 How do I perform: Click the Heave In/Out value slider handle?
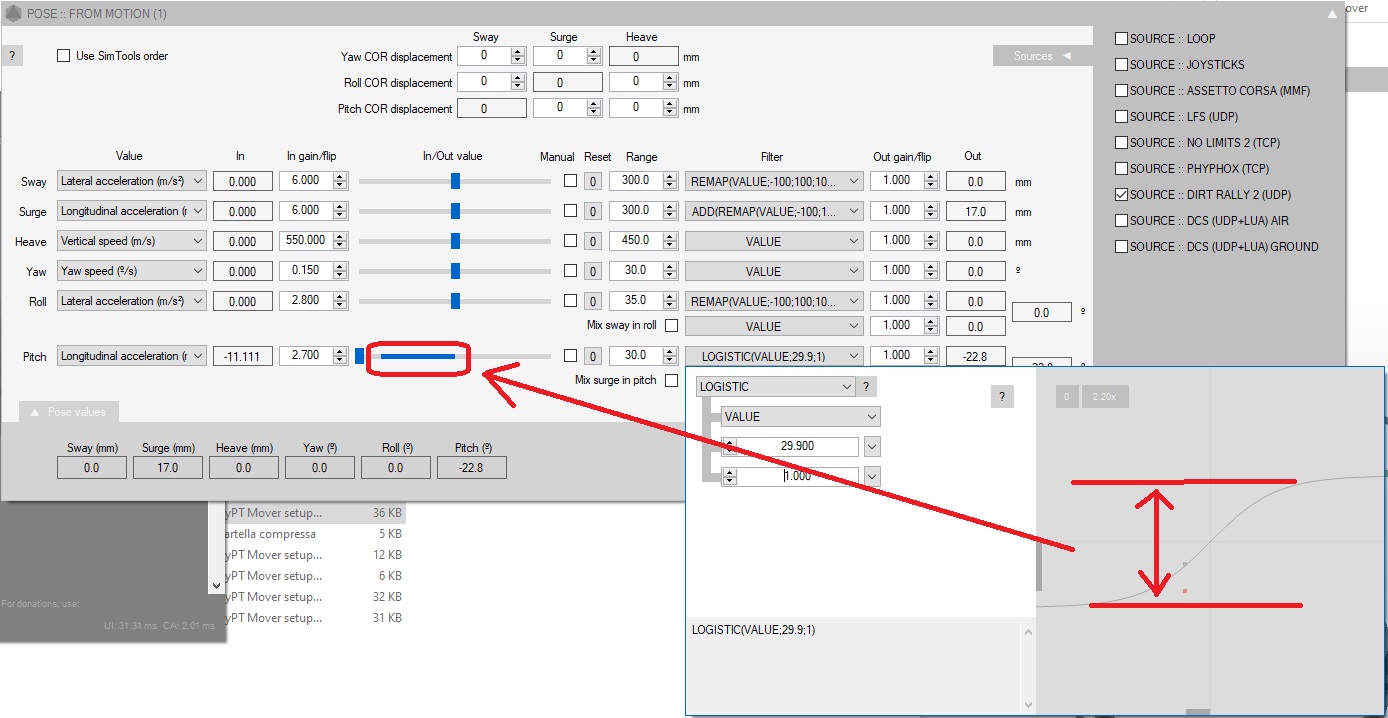(x=455, y=241)
